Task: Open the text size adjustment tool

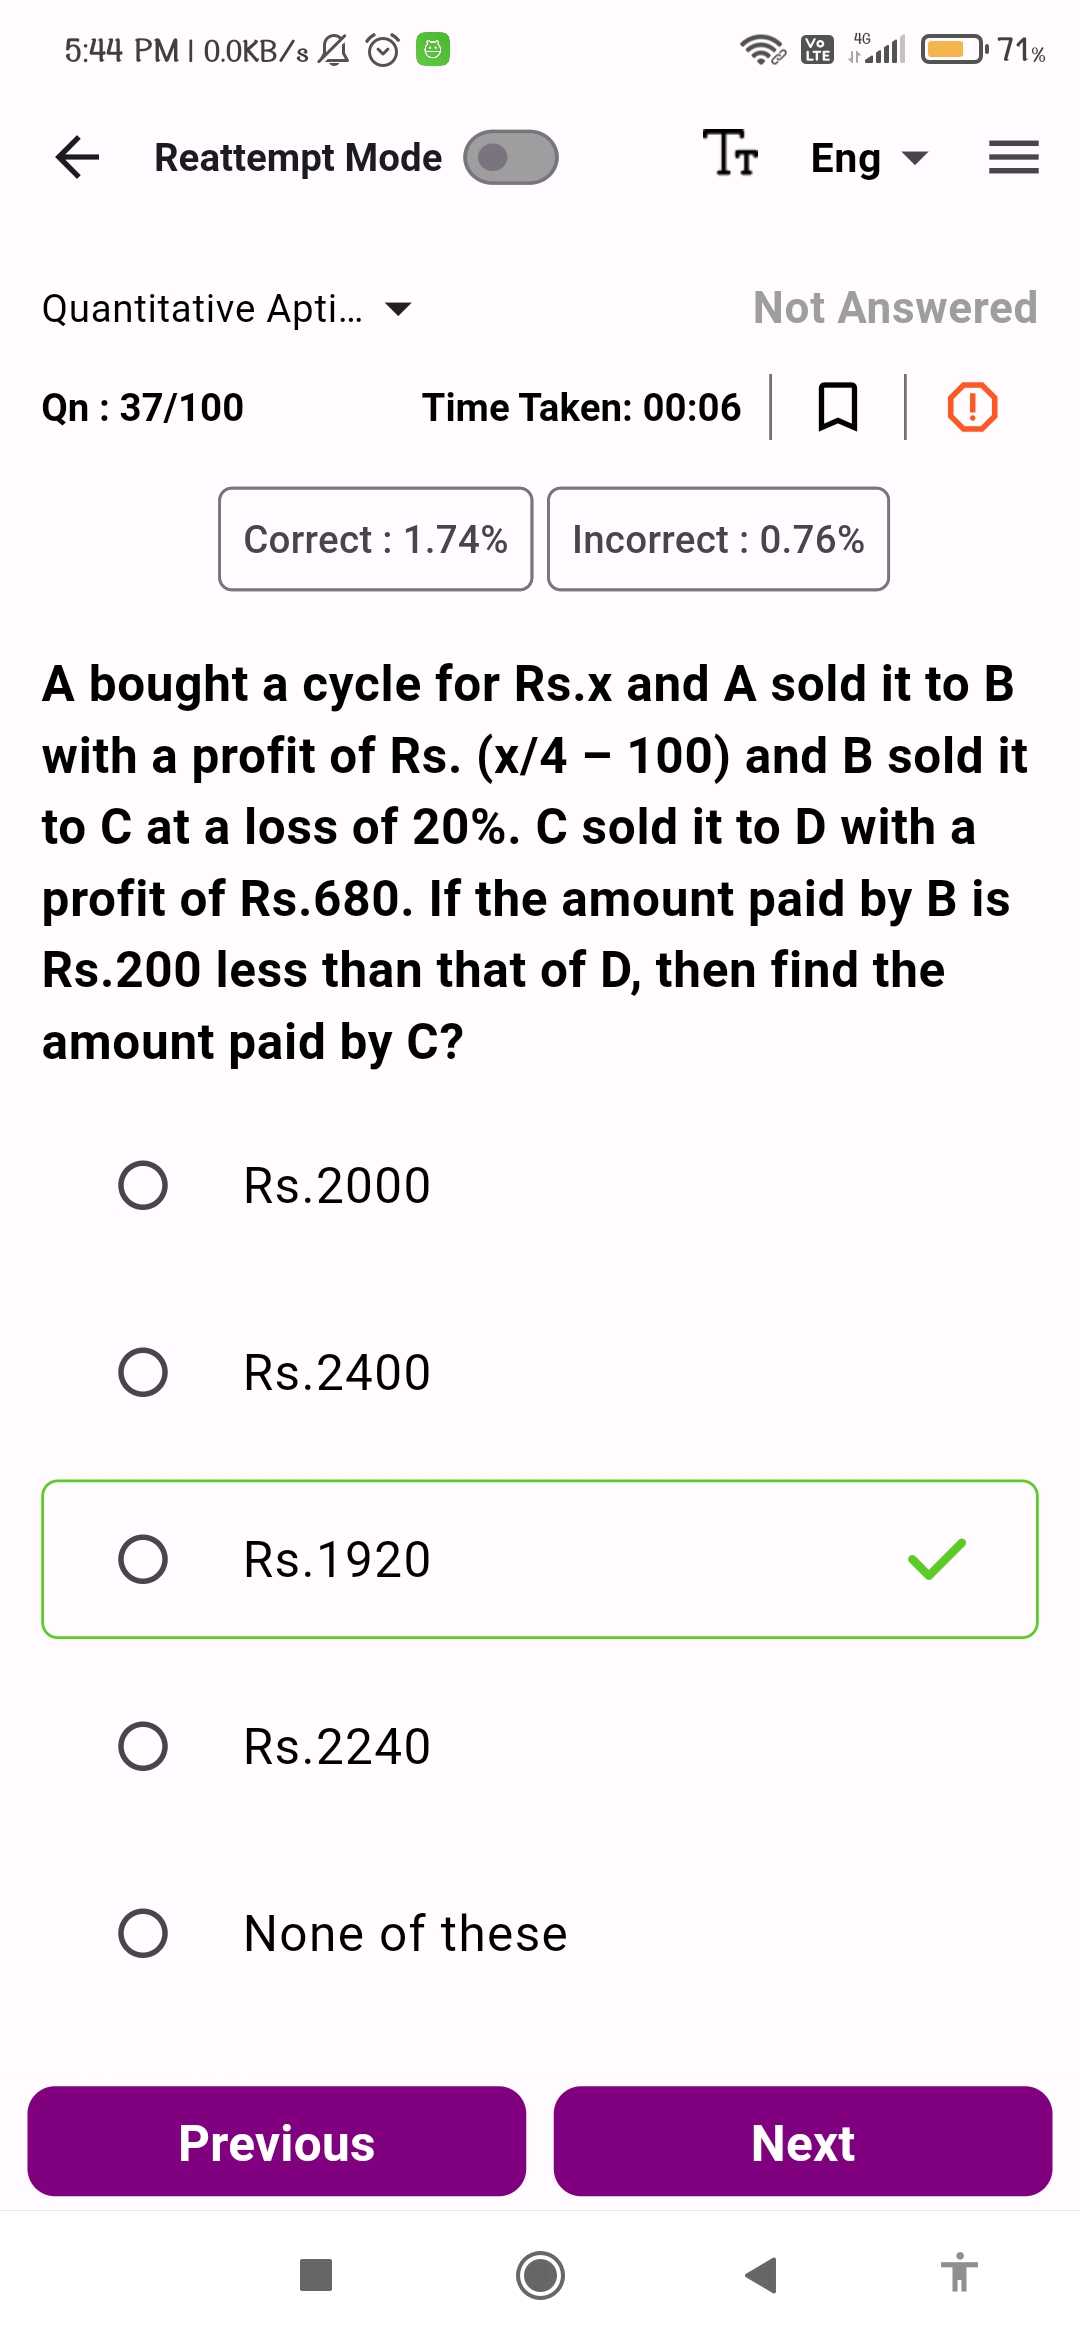Action: pos(730,155)
